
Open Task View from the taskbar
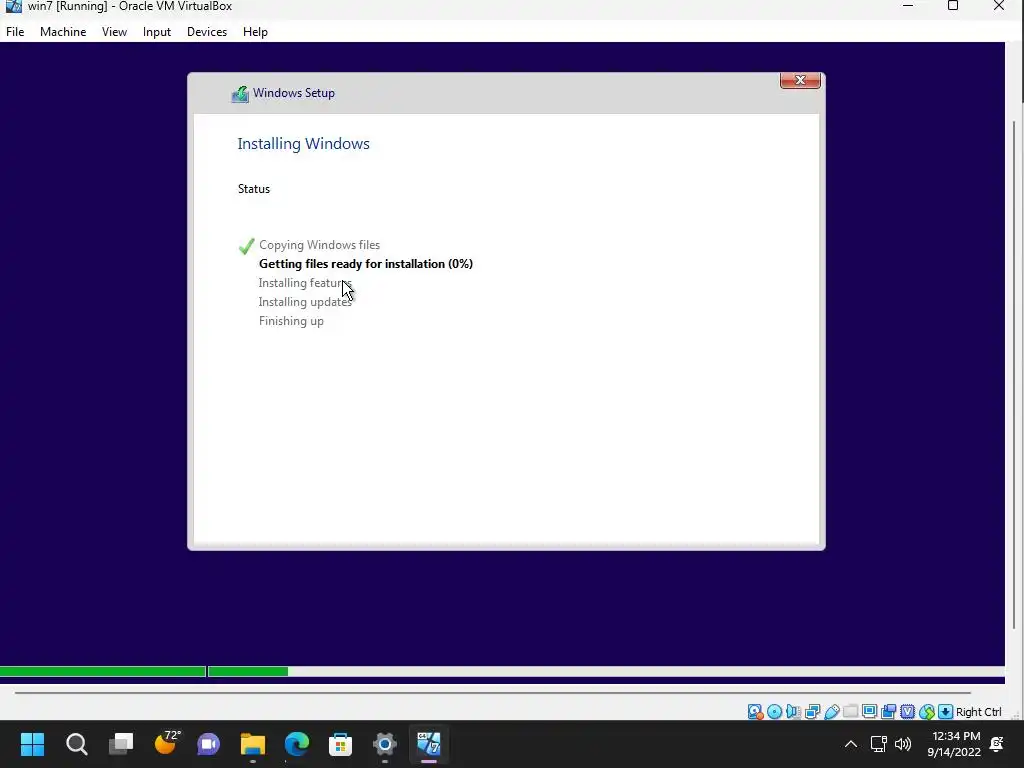coord(121,744)
